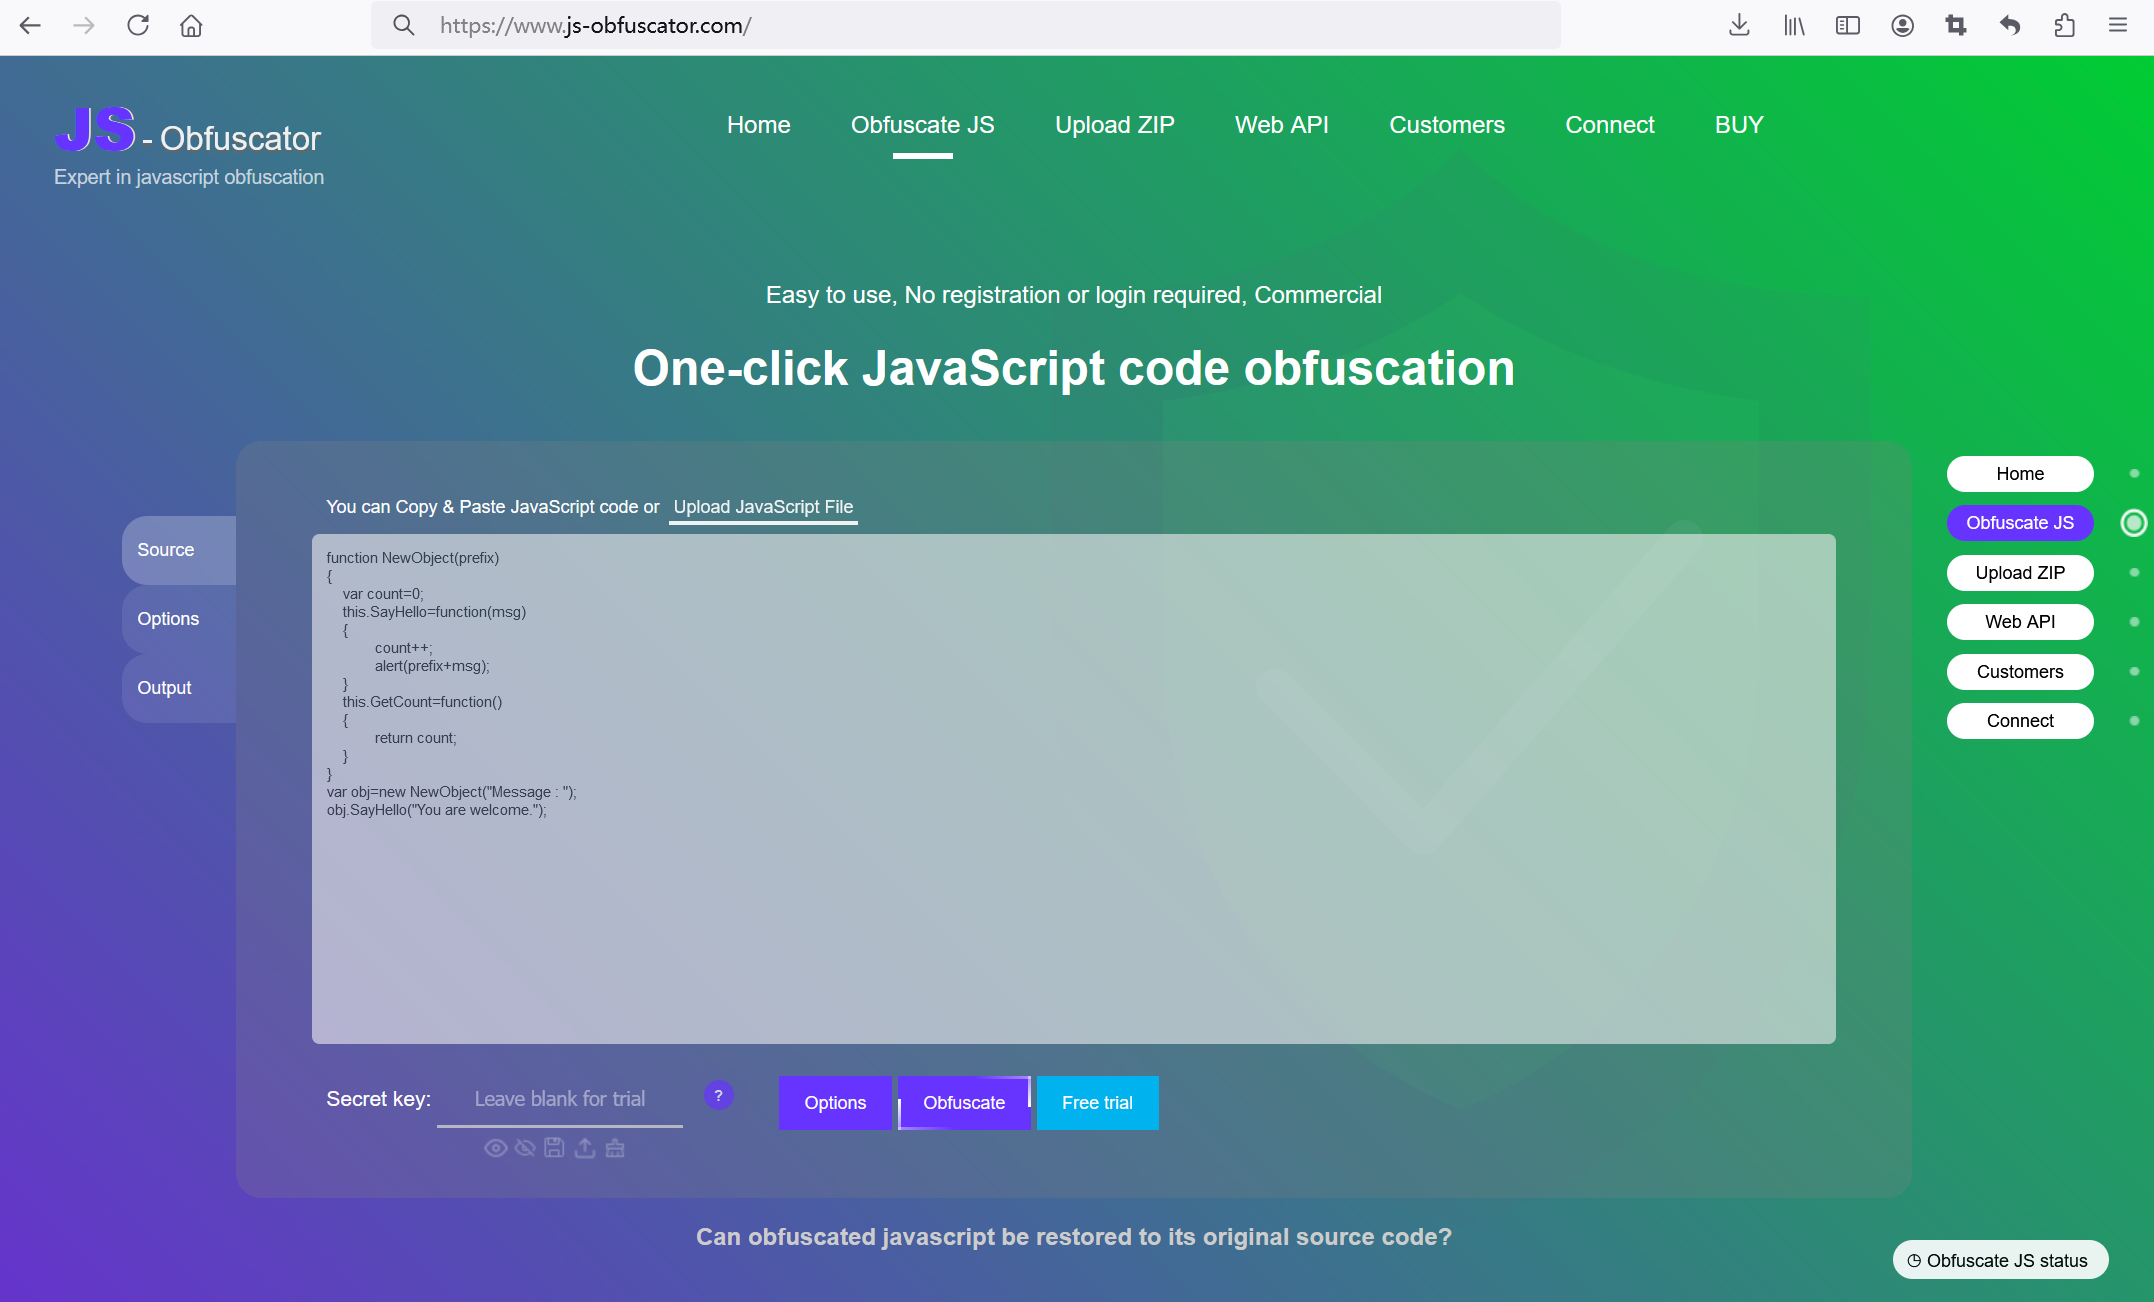
Task: Open Customers in the top navigation
Action: (x=1447, y=125)
